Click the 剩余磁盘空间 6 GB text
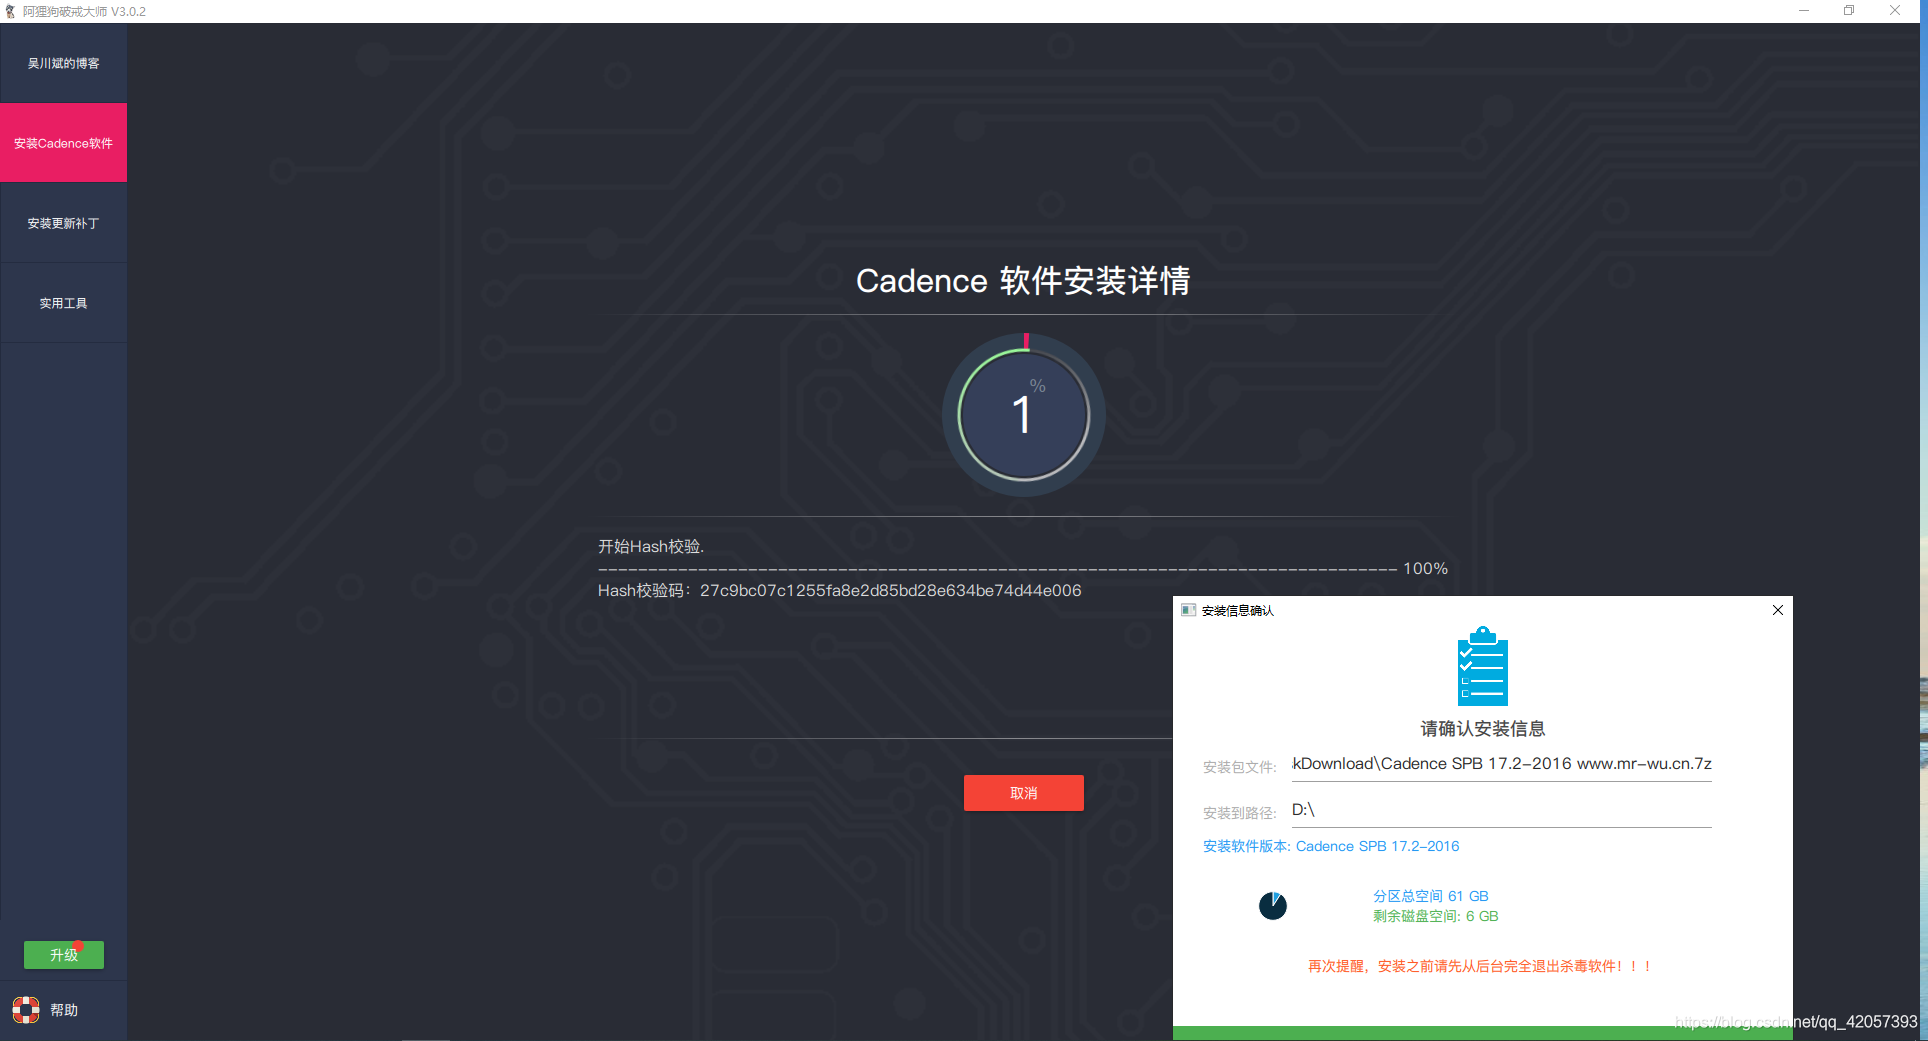 [x=1435, y=916]
